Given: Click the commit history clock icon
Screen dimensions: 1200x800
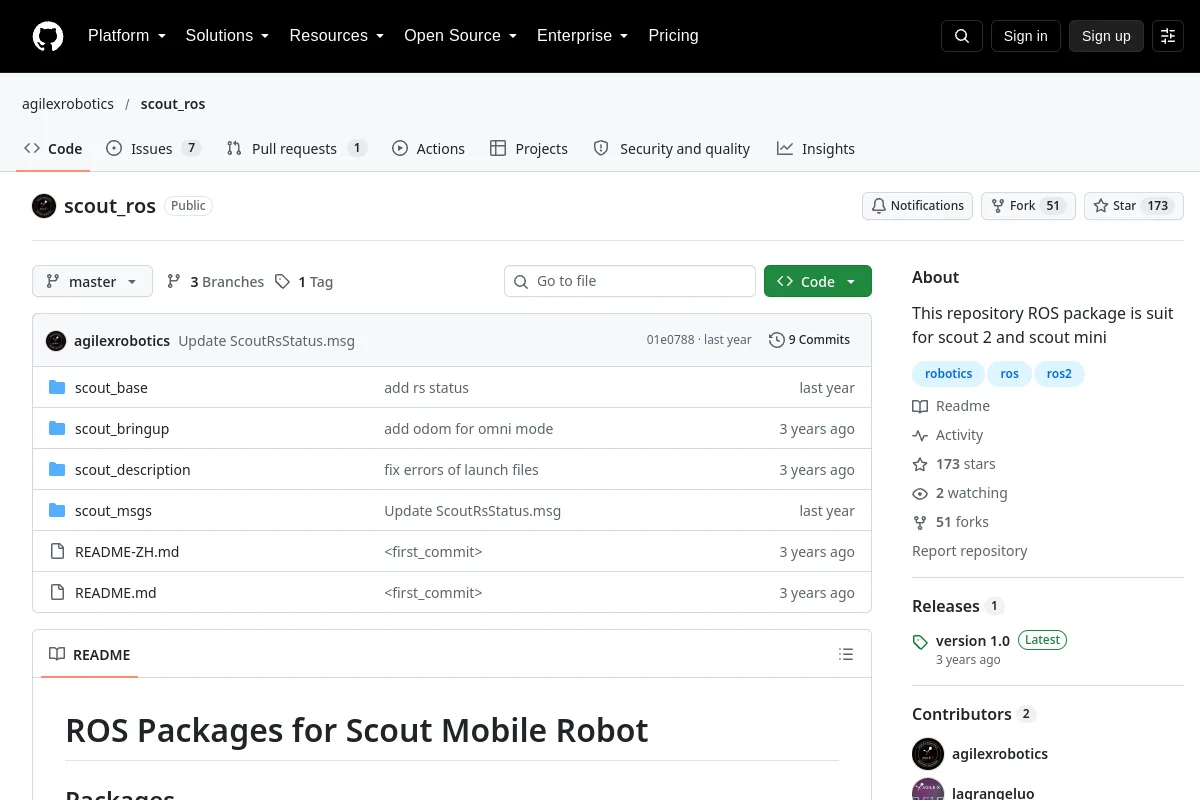Looking at the screenshot, I should pos(776,340).
